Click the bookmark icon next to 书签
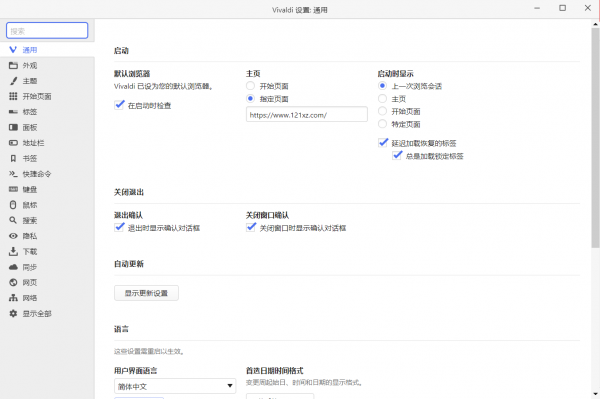Viewport: 600px width, 399px height. 13,158
